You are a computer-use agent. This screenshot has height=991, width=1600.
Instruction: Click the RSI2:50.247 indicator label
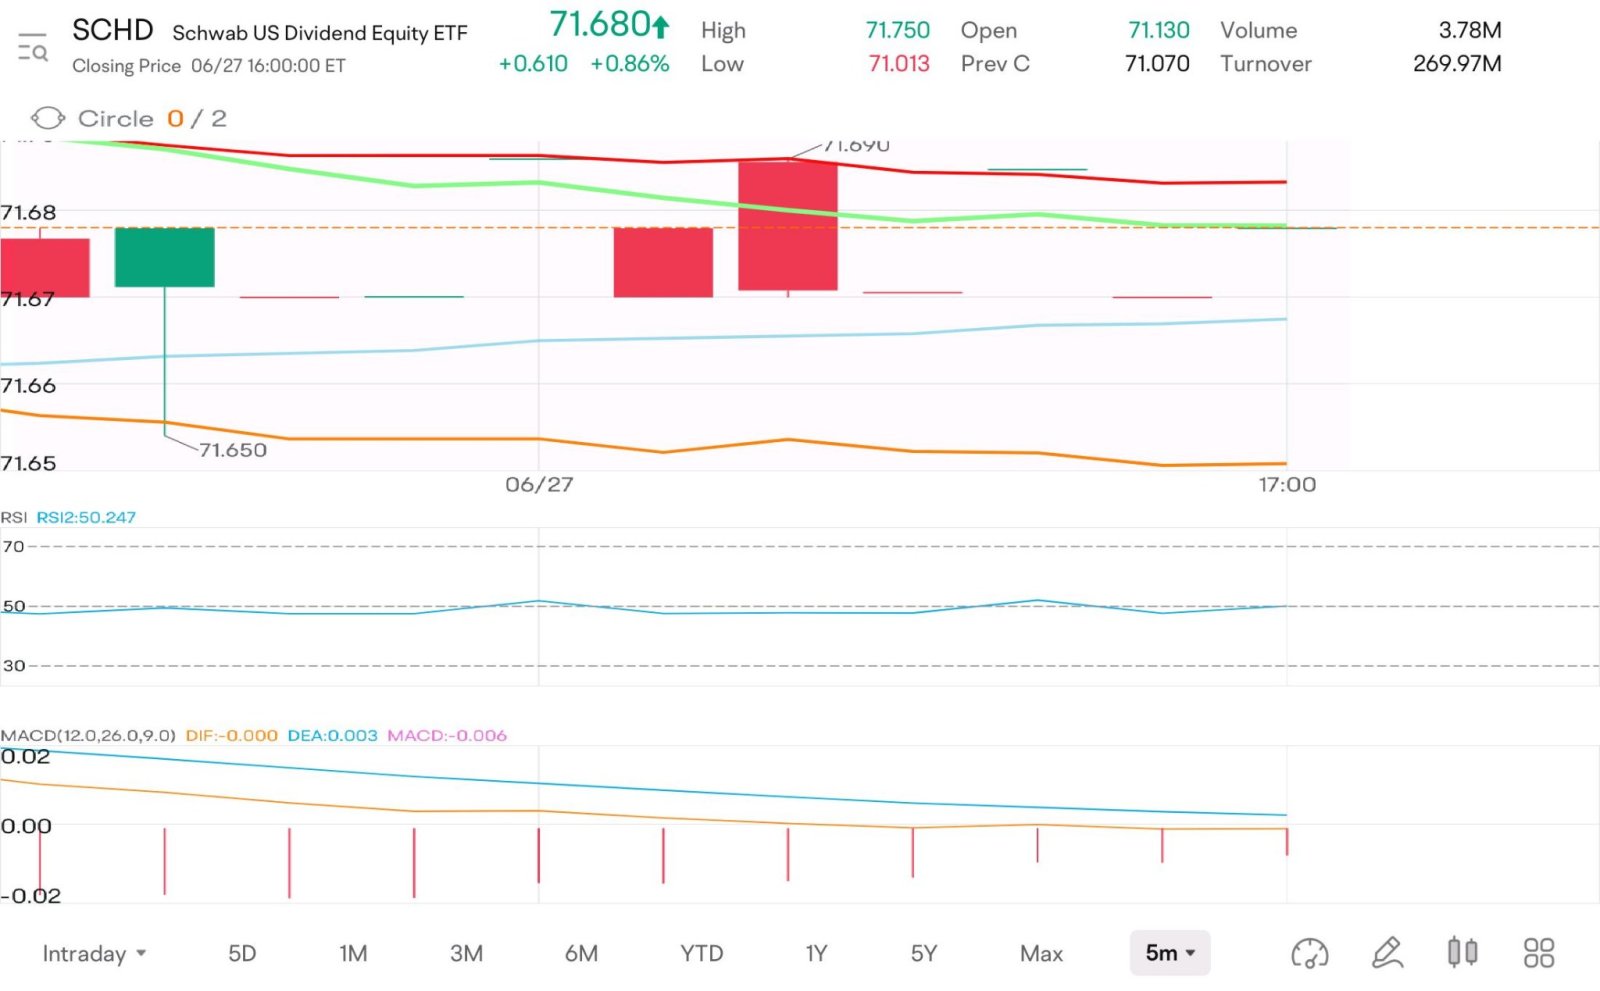tap(86, 517)
